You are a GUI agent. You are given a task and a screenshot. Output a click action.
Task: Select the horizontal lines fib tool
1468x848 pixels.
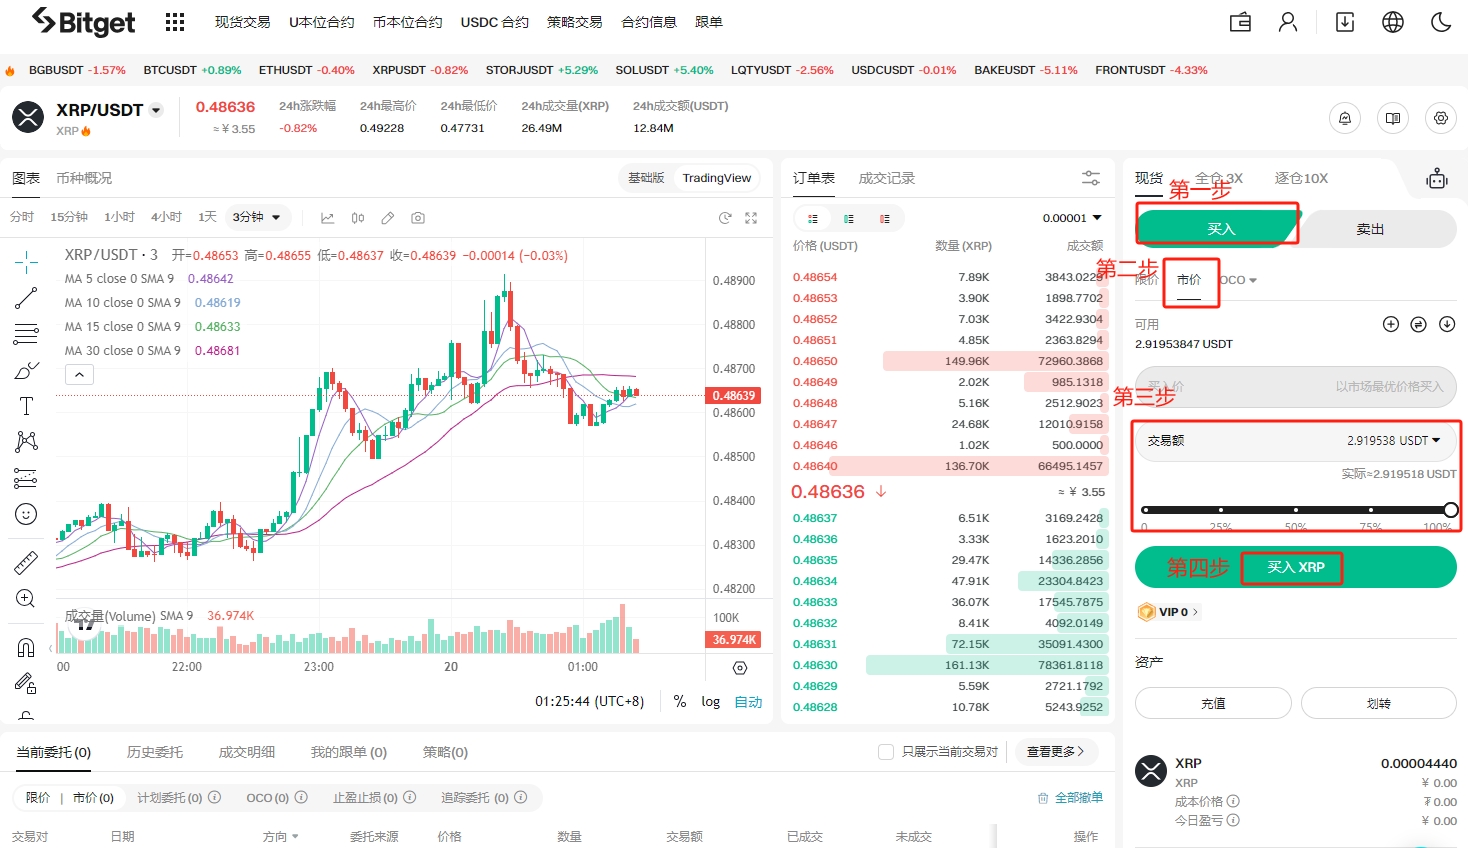[27, 334]
